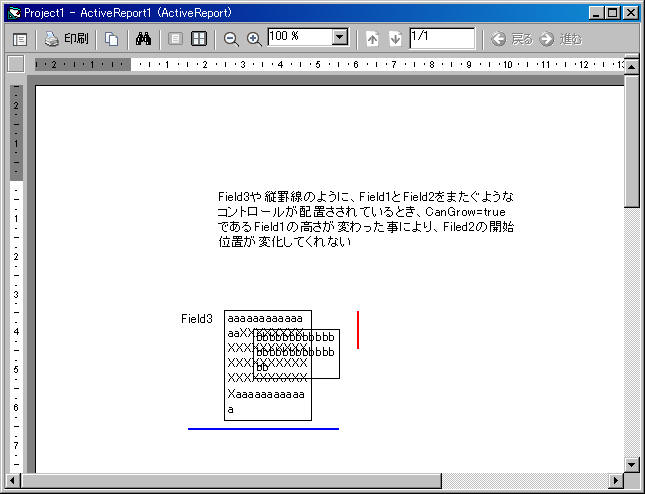Click the 進む forward button

560,39
